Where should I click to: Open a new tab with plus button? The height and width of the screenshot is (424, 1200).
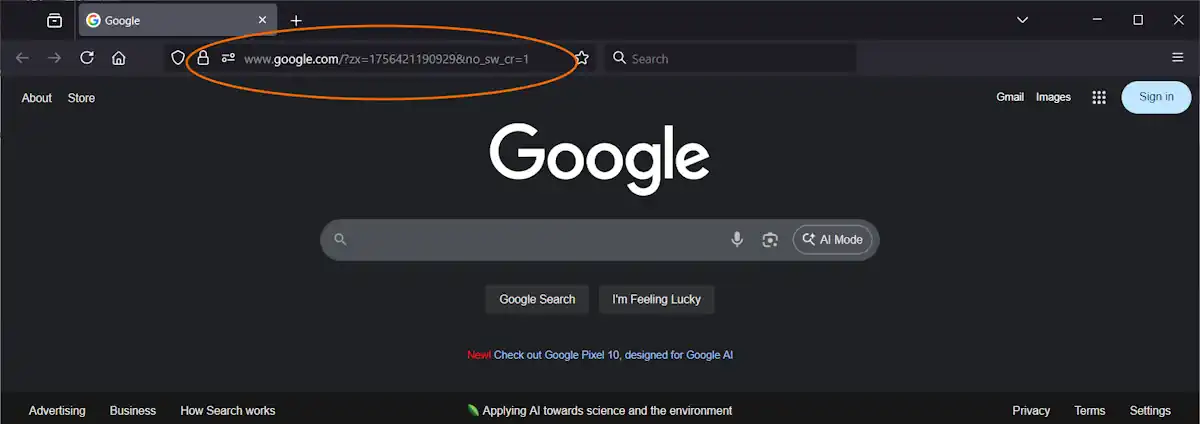pyautogui.click(x=296, y=21)
